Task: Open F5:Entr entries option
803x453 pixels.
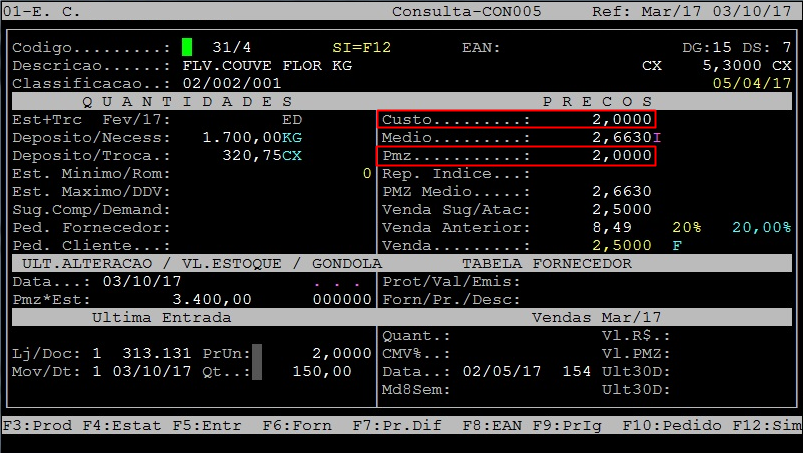Action: [x=204, y=425]
